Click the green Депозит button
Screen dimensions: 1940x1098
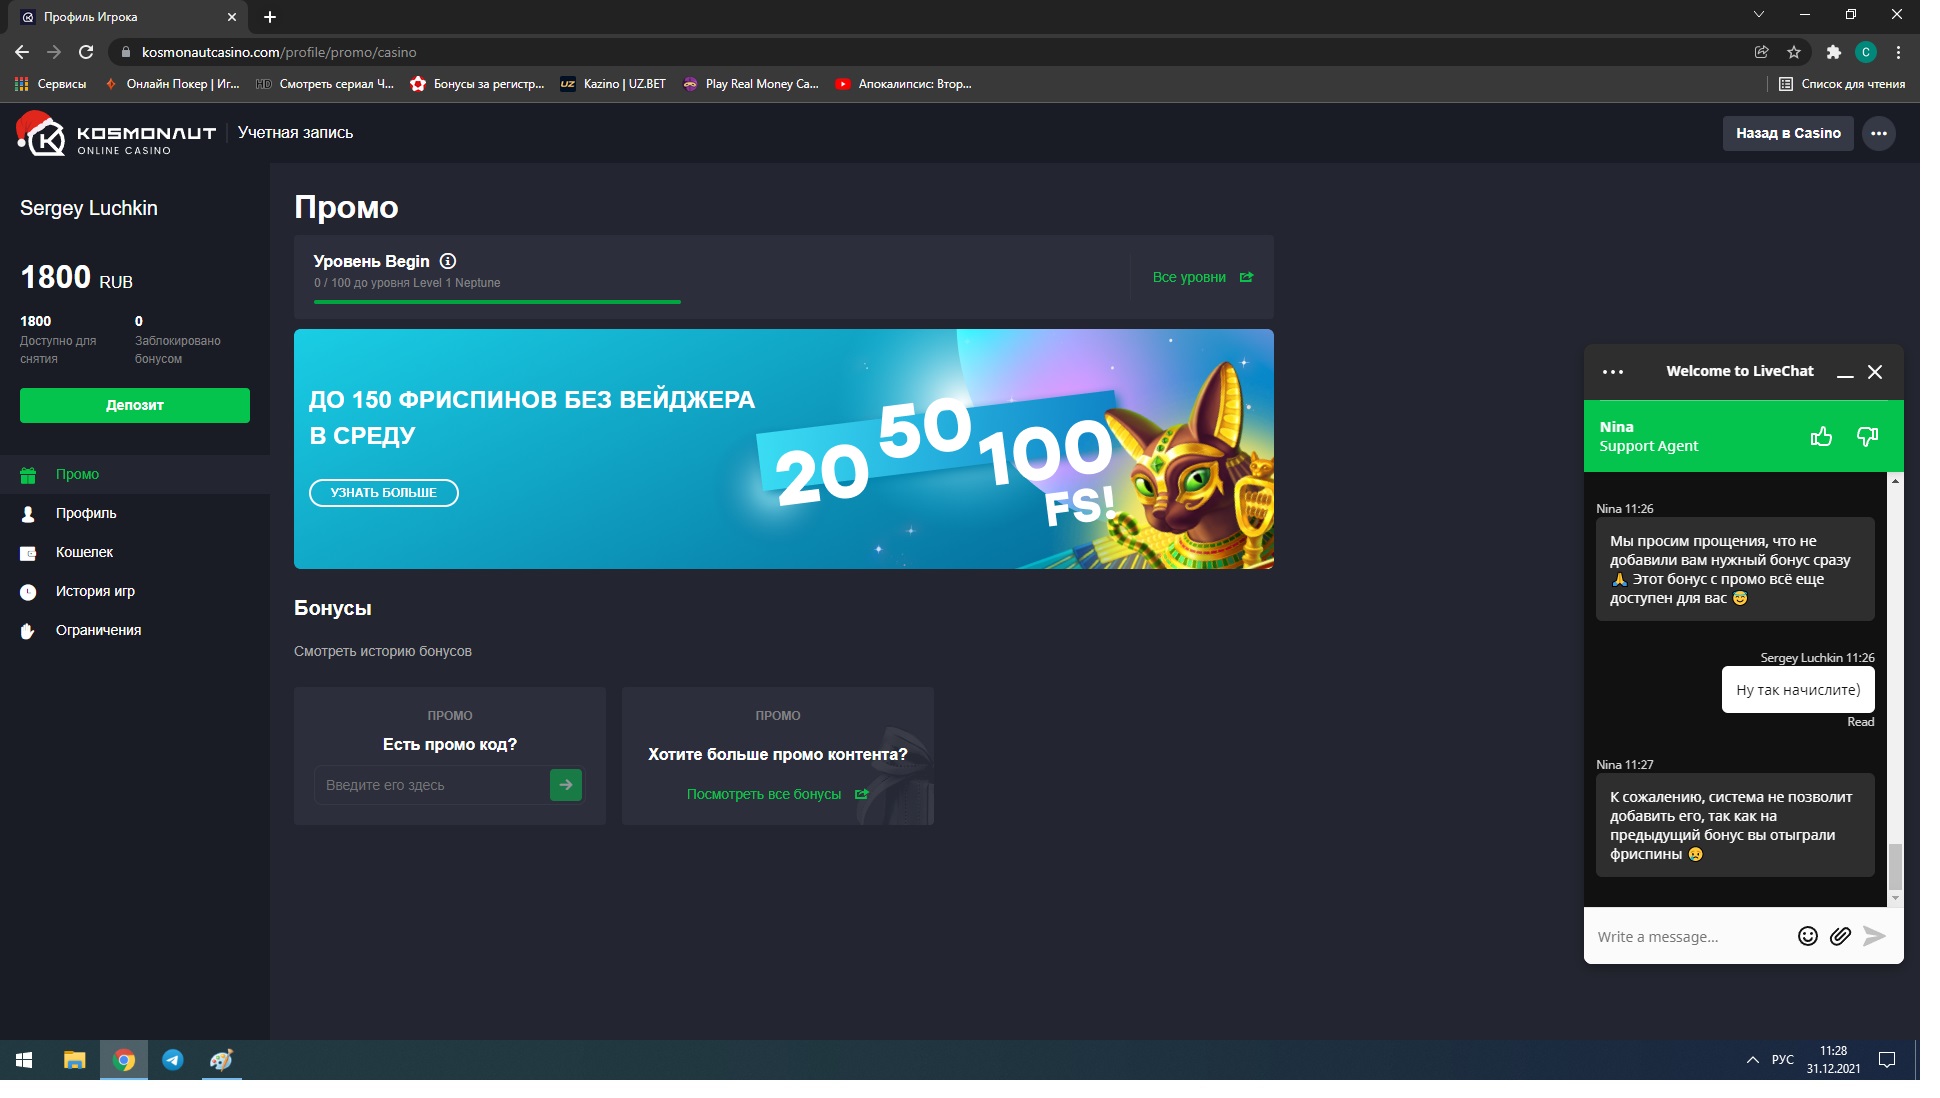point(135,405)
